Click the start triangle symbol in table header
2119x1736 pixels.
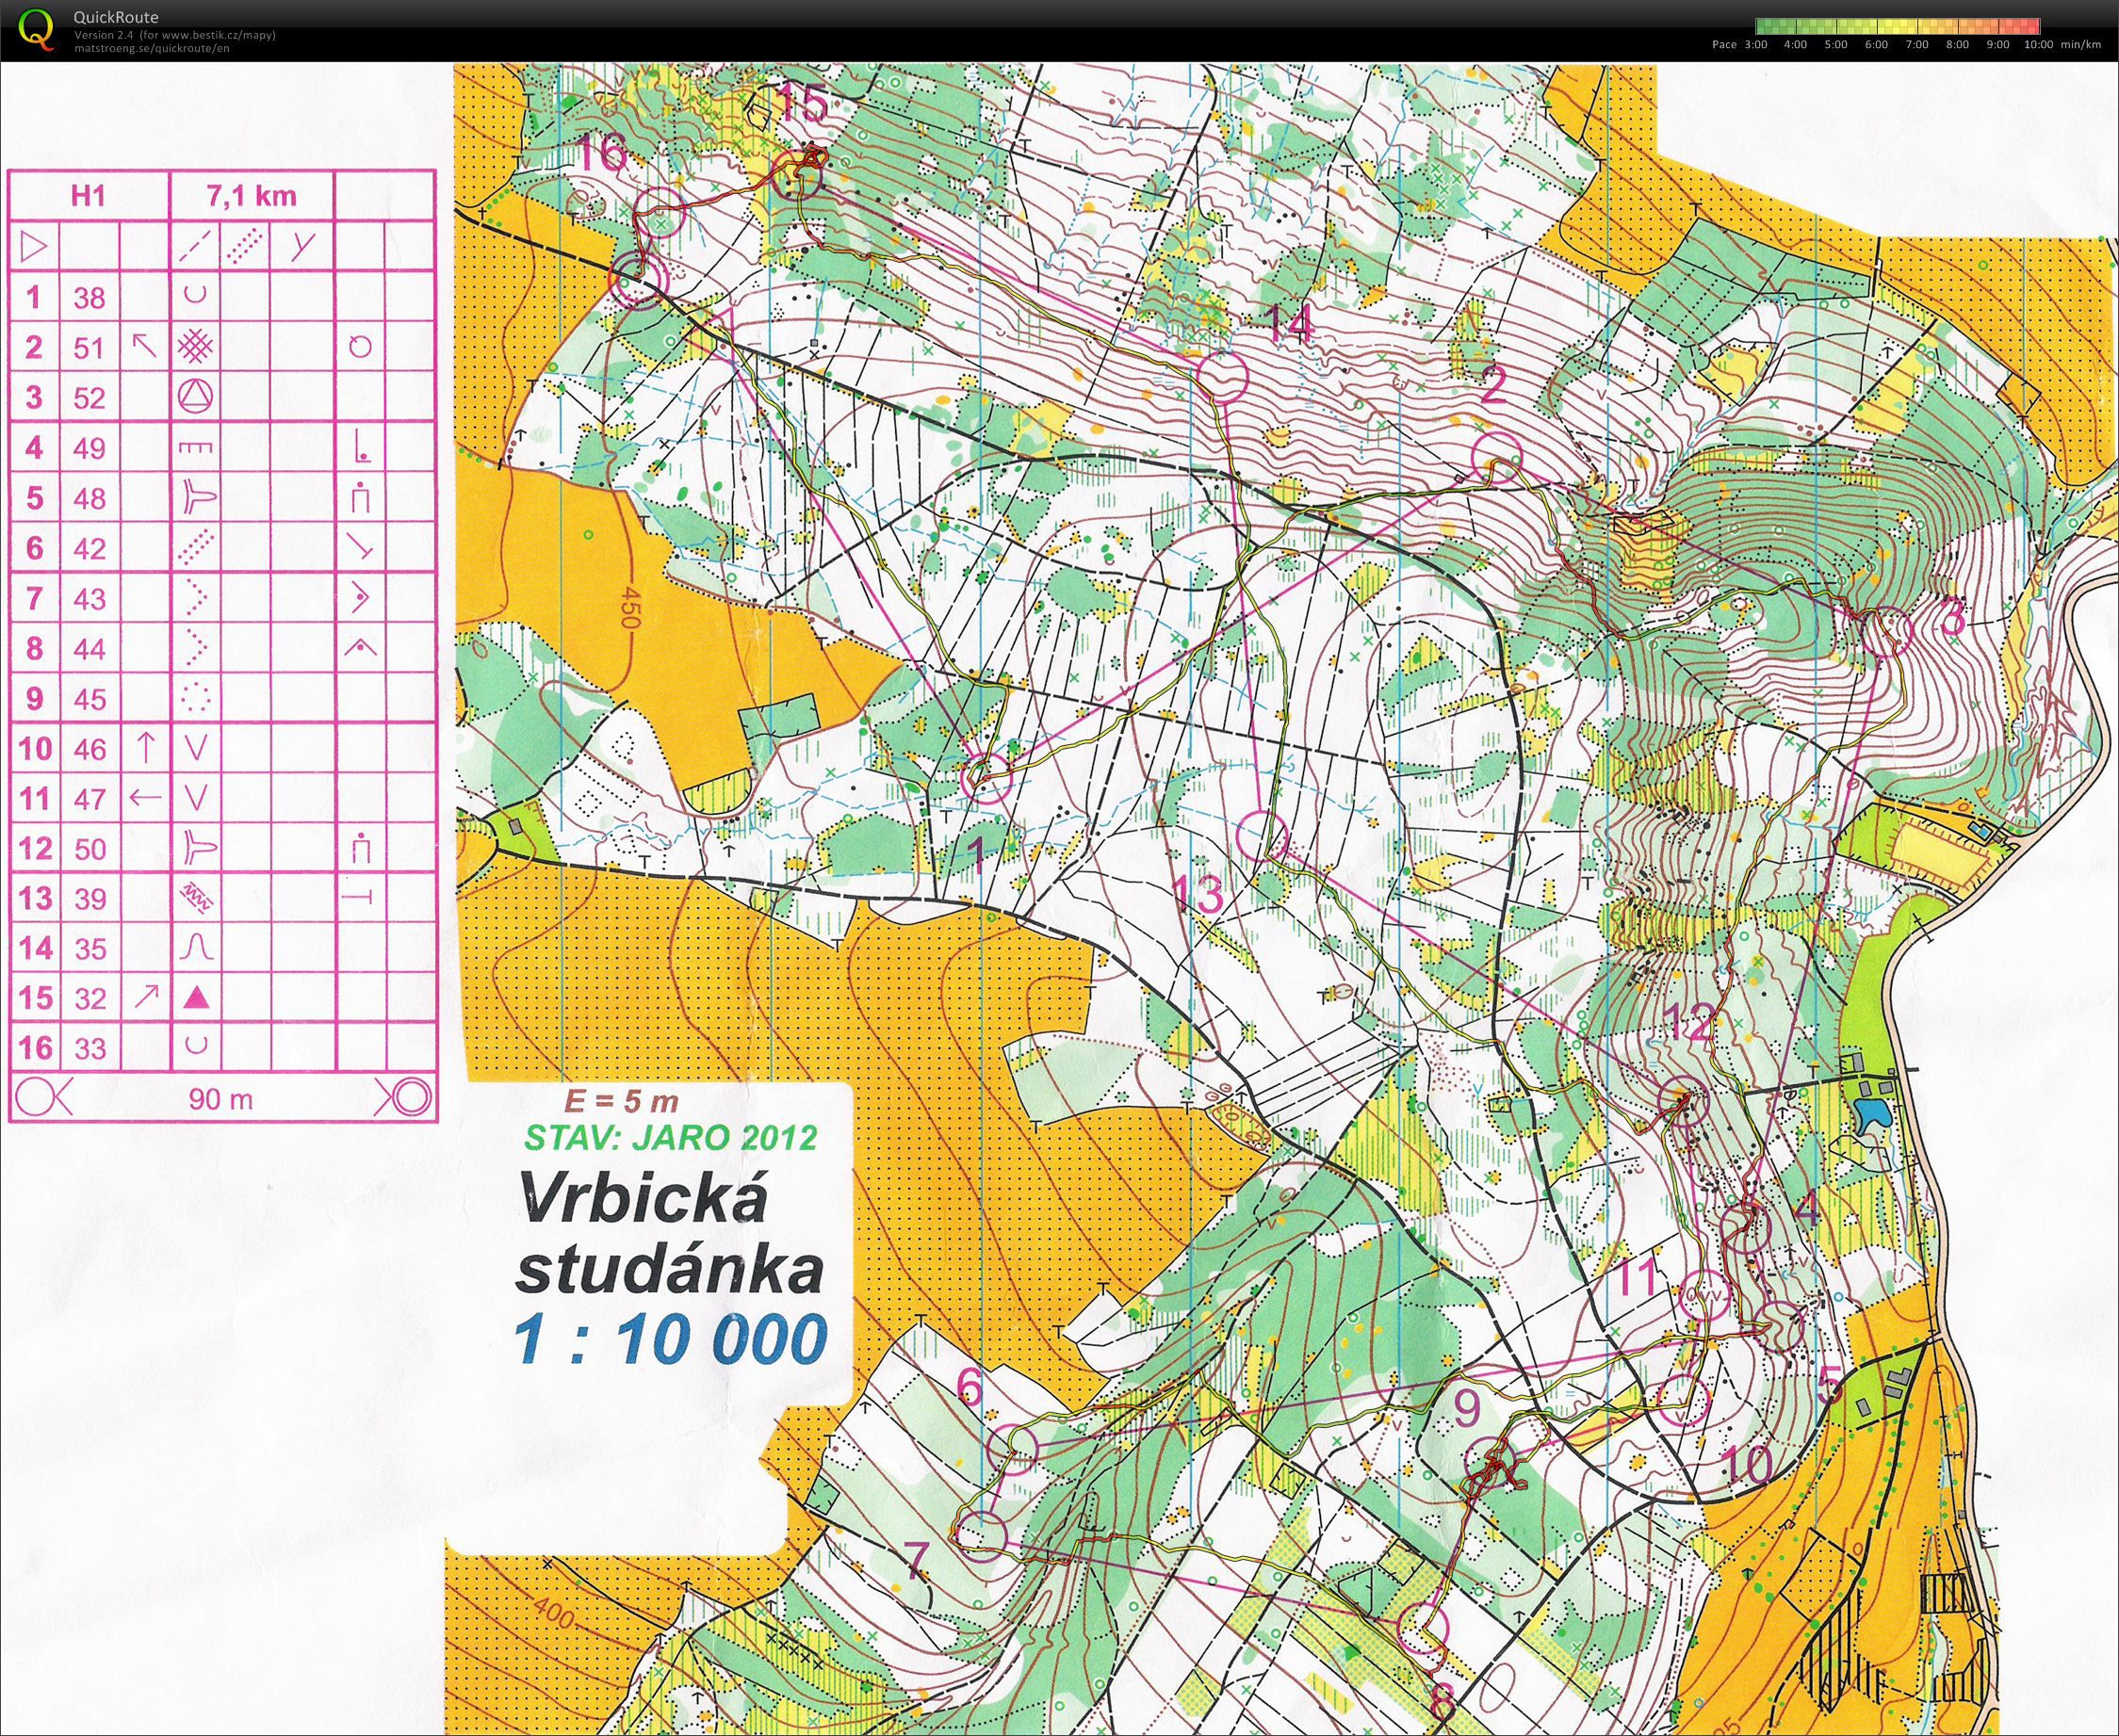[34, 246]
